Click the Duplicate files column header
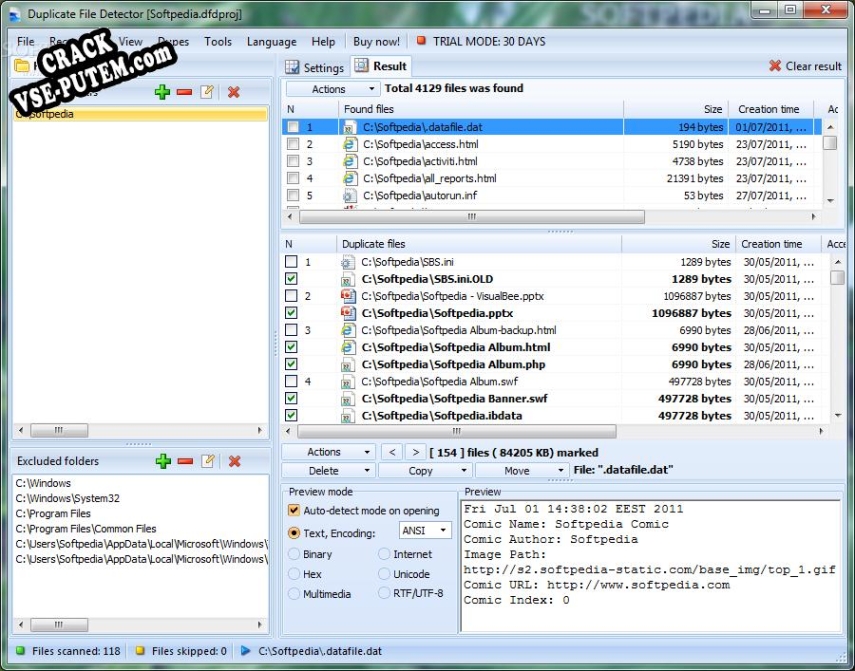 [479, 244]
